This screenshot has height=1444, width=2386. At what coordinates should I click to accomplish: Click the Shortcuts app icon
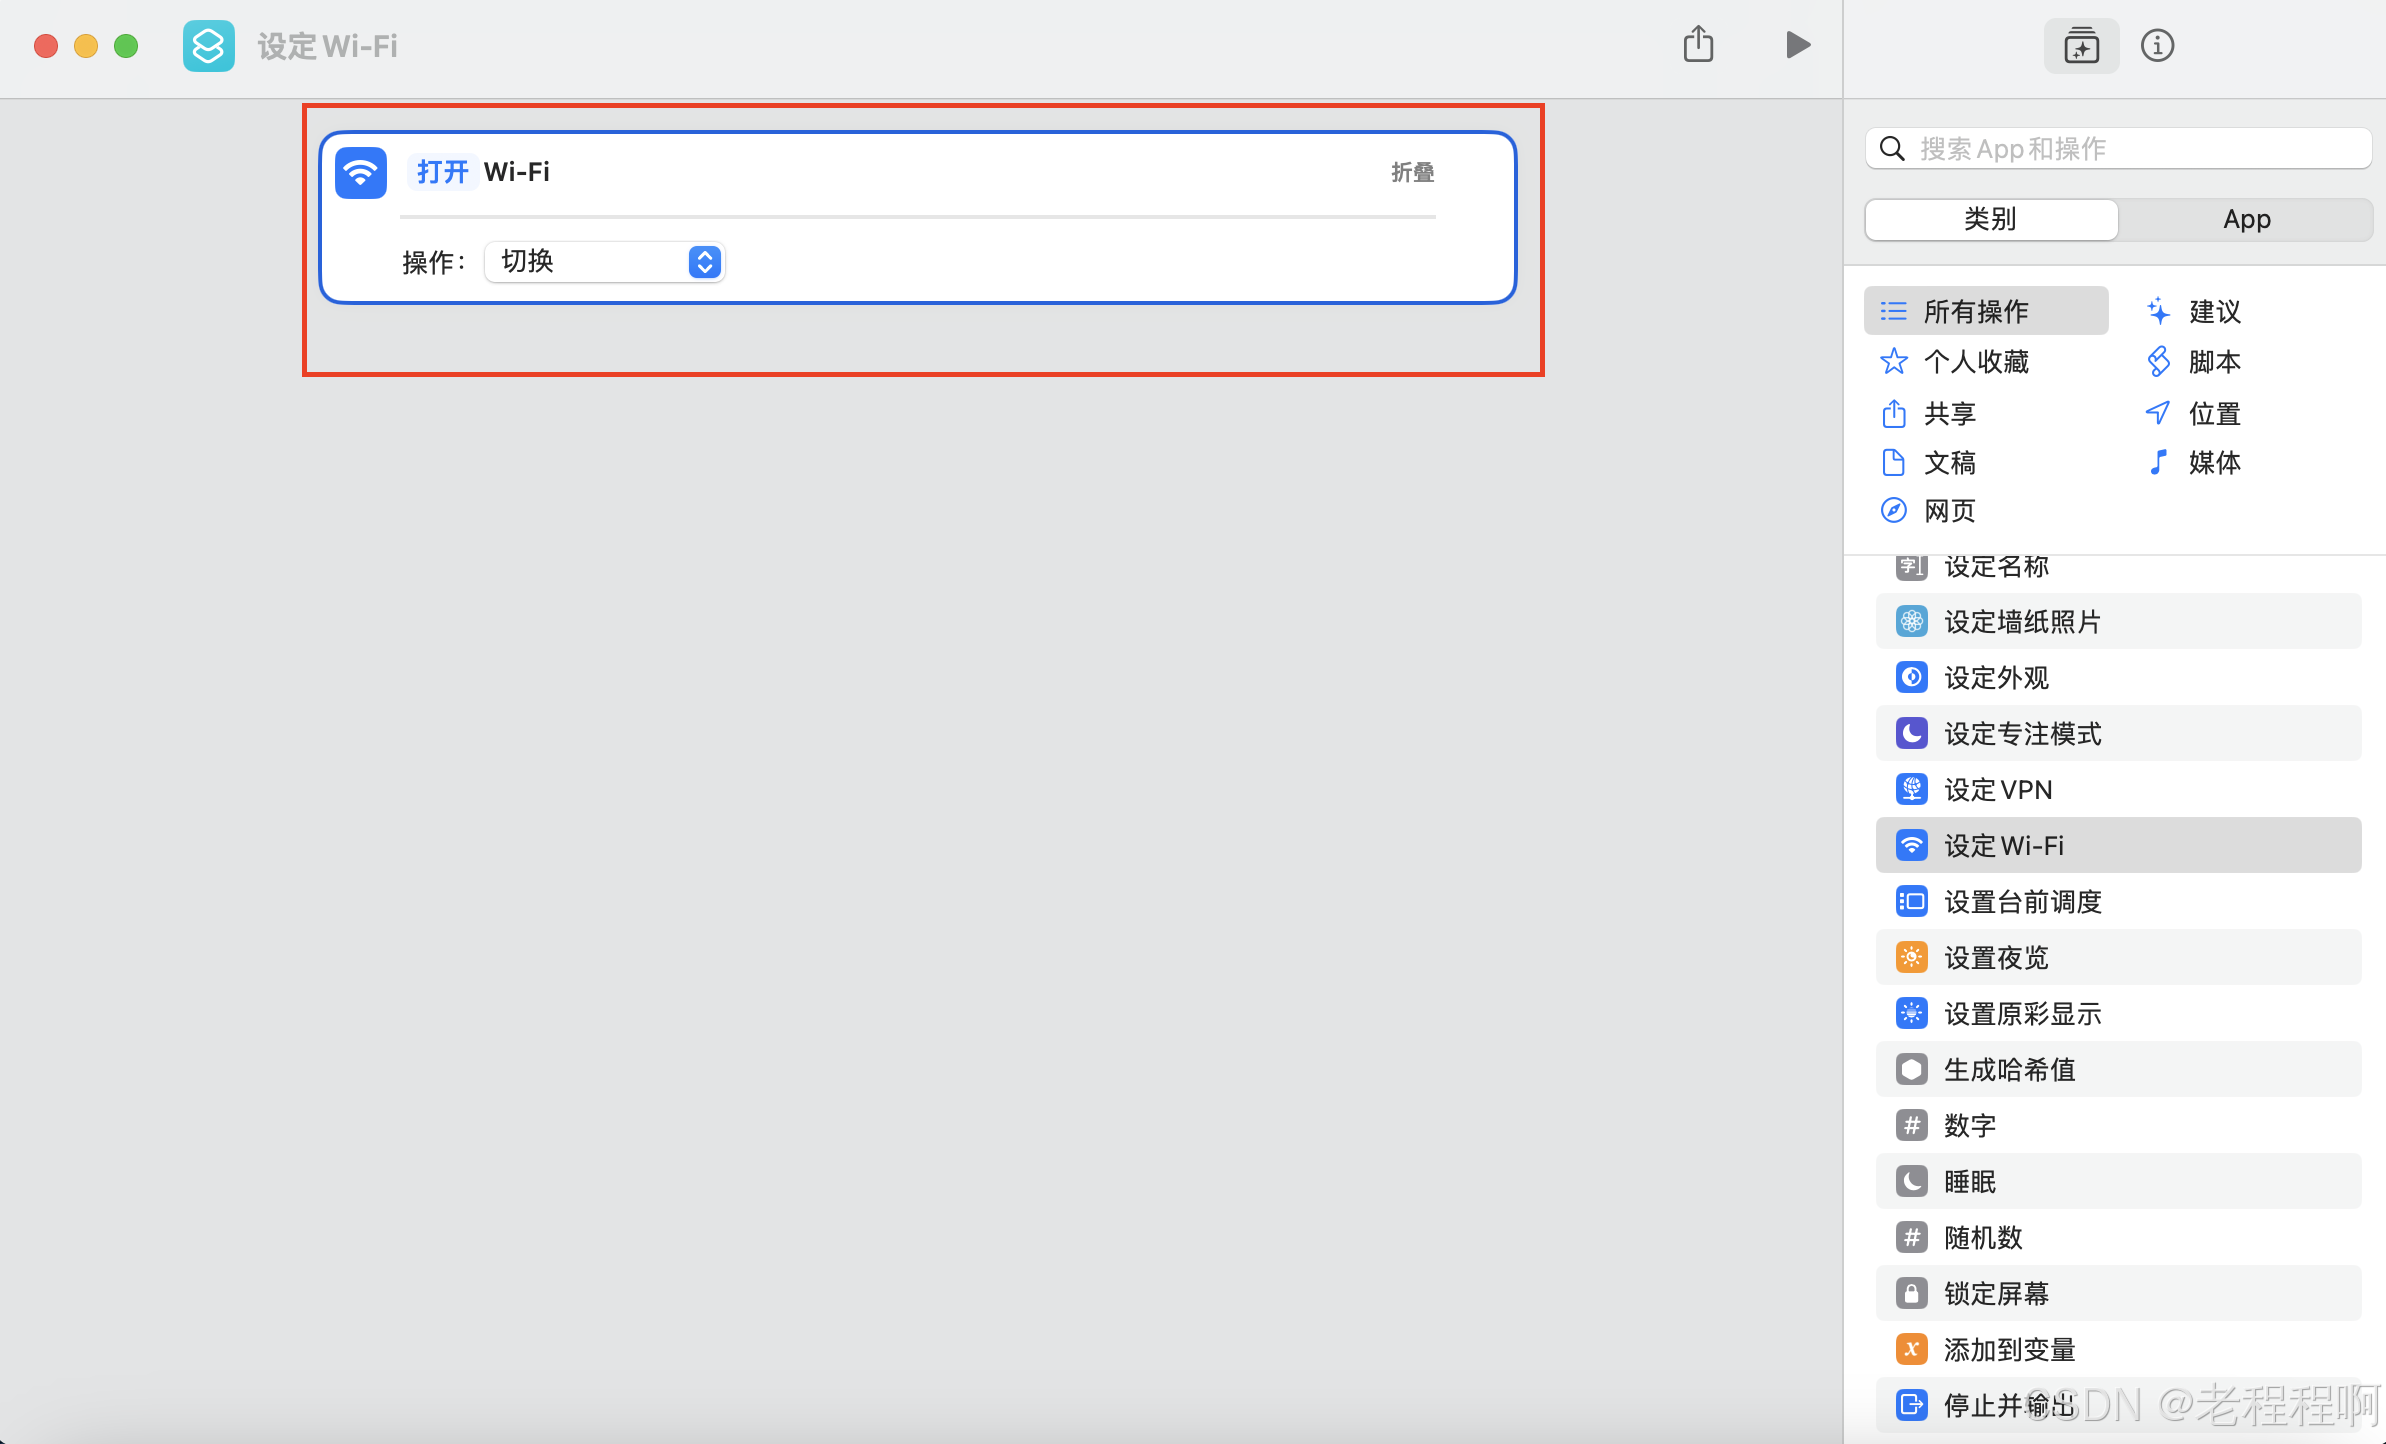coord(209,46)
